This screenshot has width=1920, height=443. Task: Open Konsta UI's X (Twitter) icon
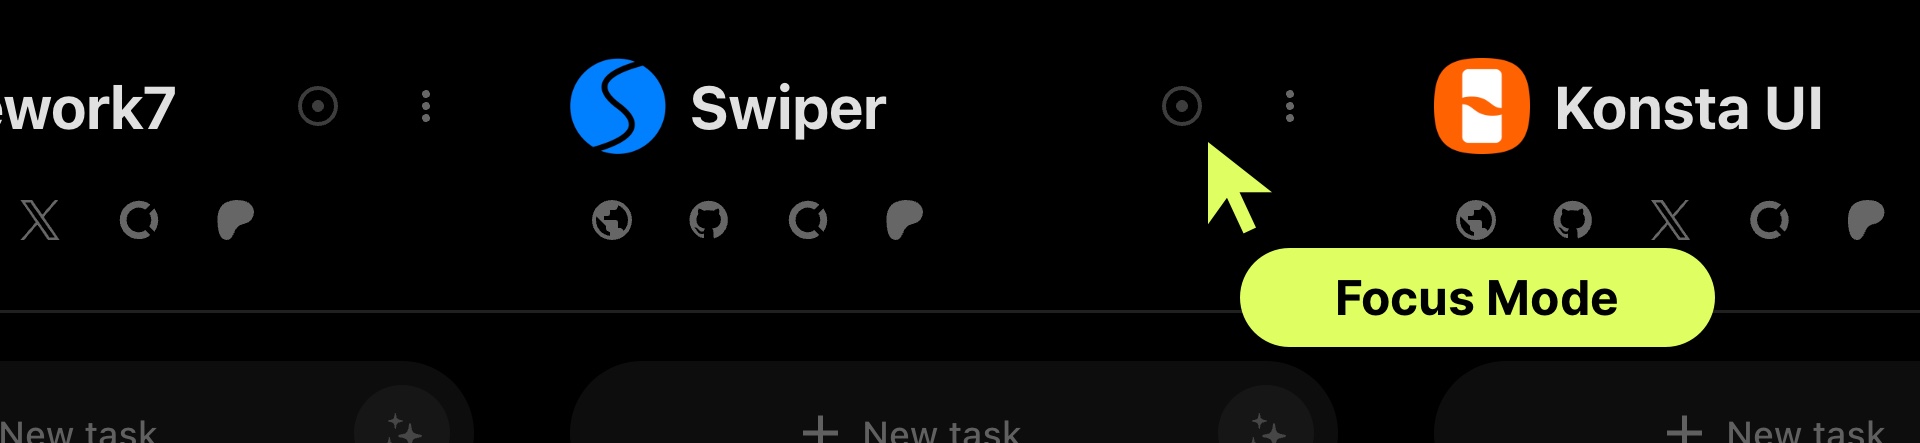coord(1671,220)
